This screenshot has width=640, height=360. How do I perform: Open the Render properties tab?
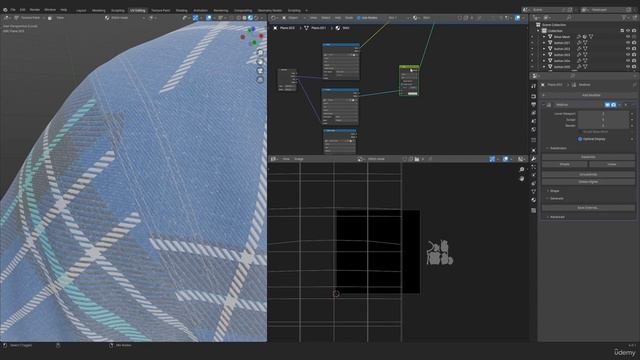coord(533,96)
